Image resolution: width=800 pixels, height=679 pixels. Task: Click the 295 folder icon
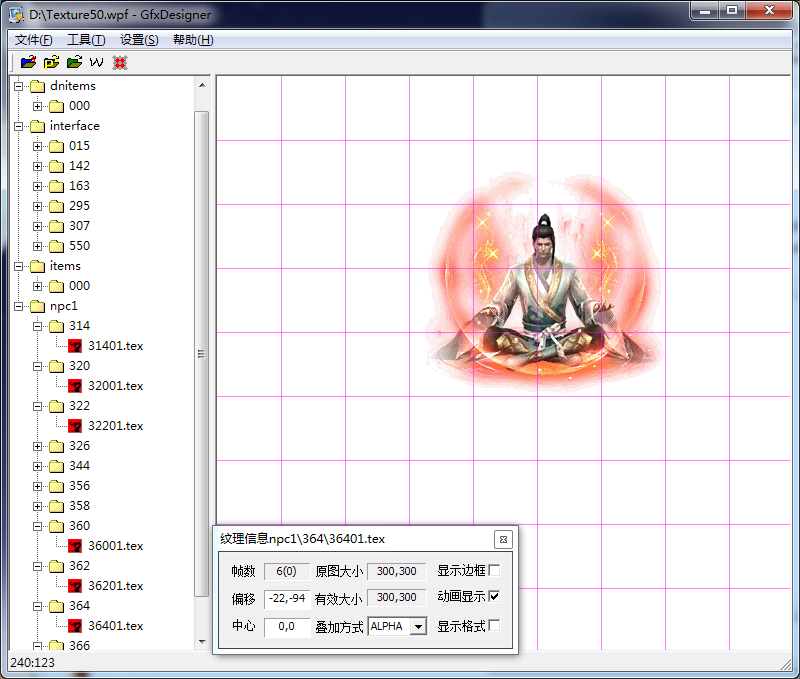(x=56, y=206)
